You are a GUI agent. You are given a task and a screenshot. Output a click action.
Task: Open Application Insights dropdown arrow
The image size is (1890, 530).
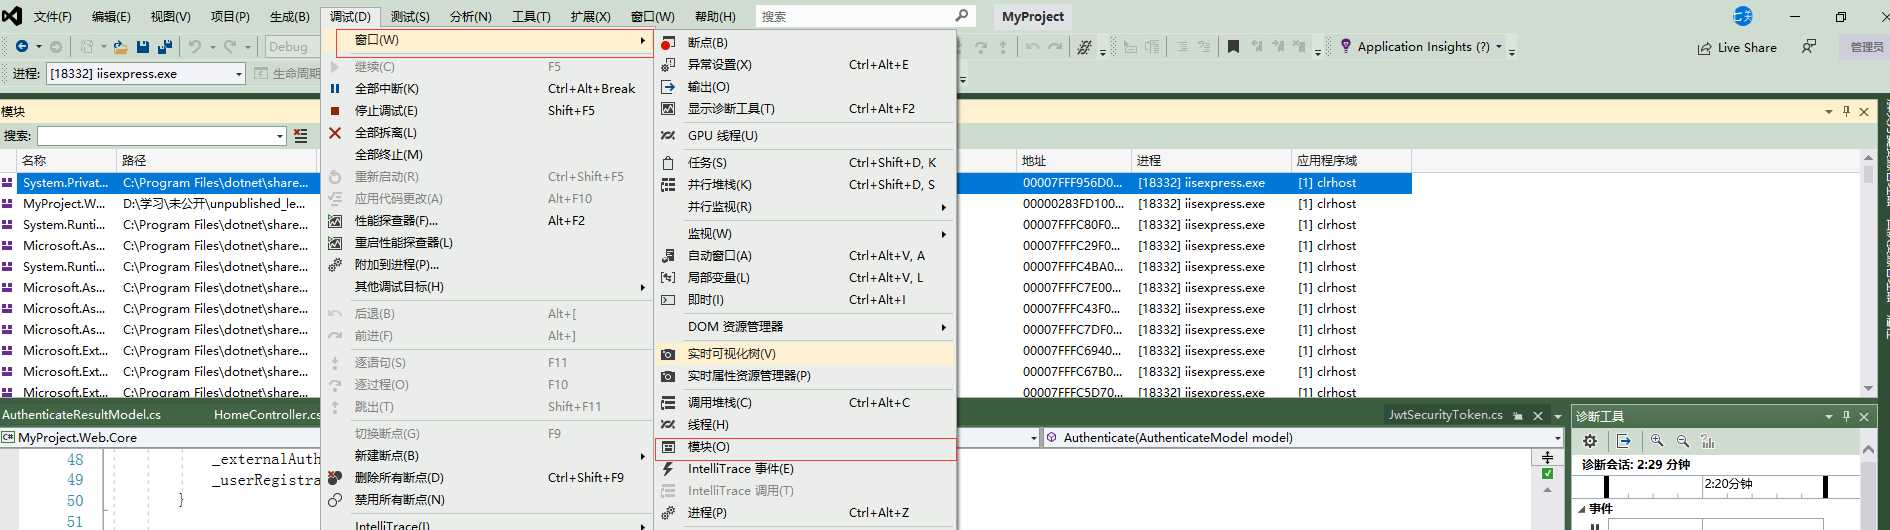(x=1498, y=46)
